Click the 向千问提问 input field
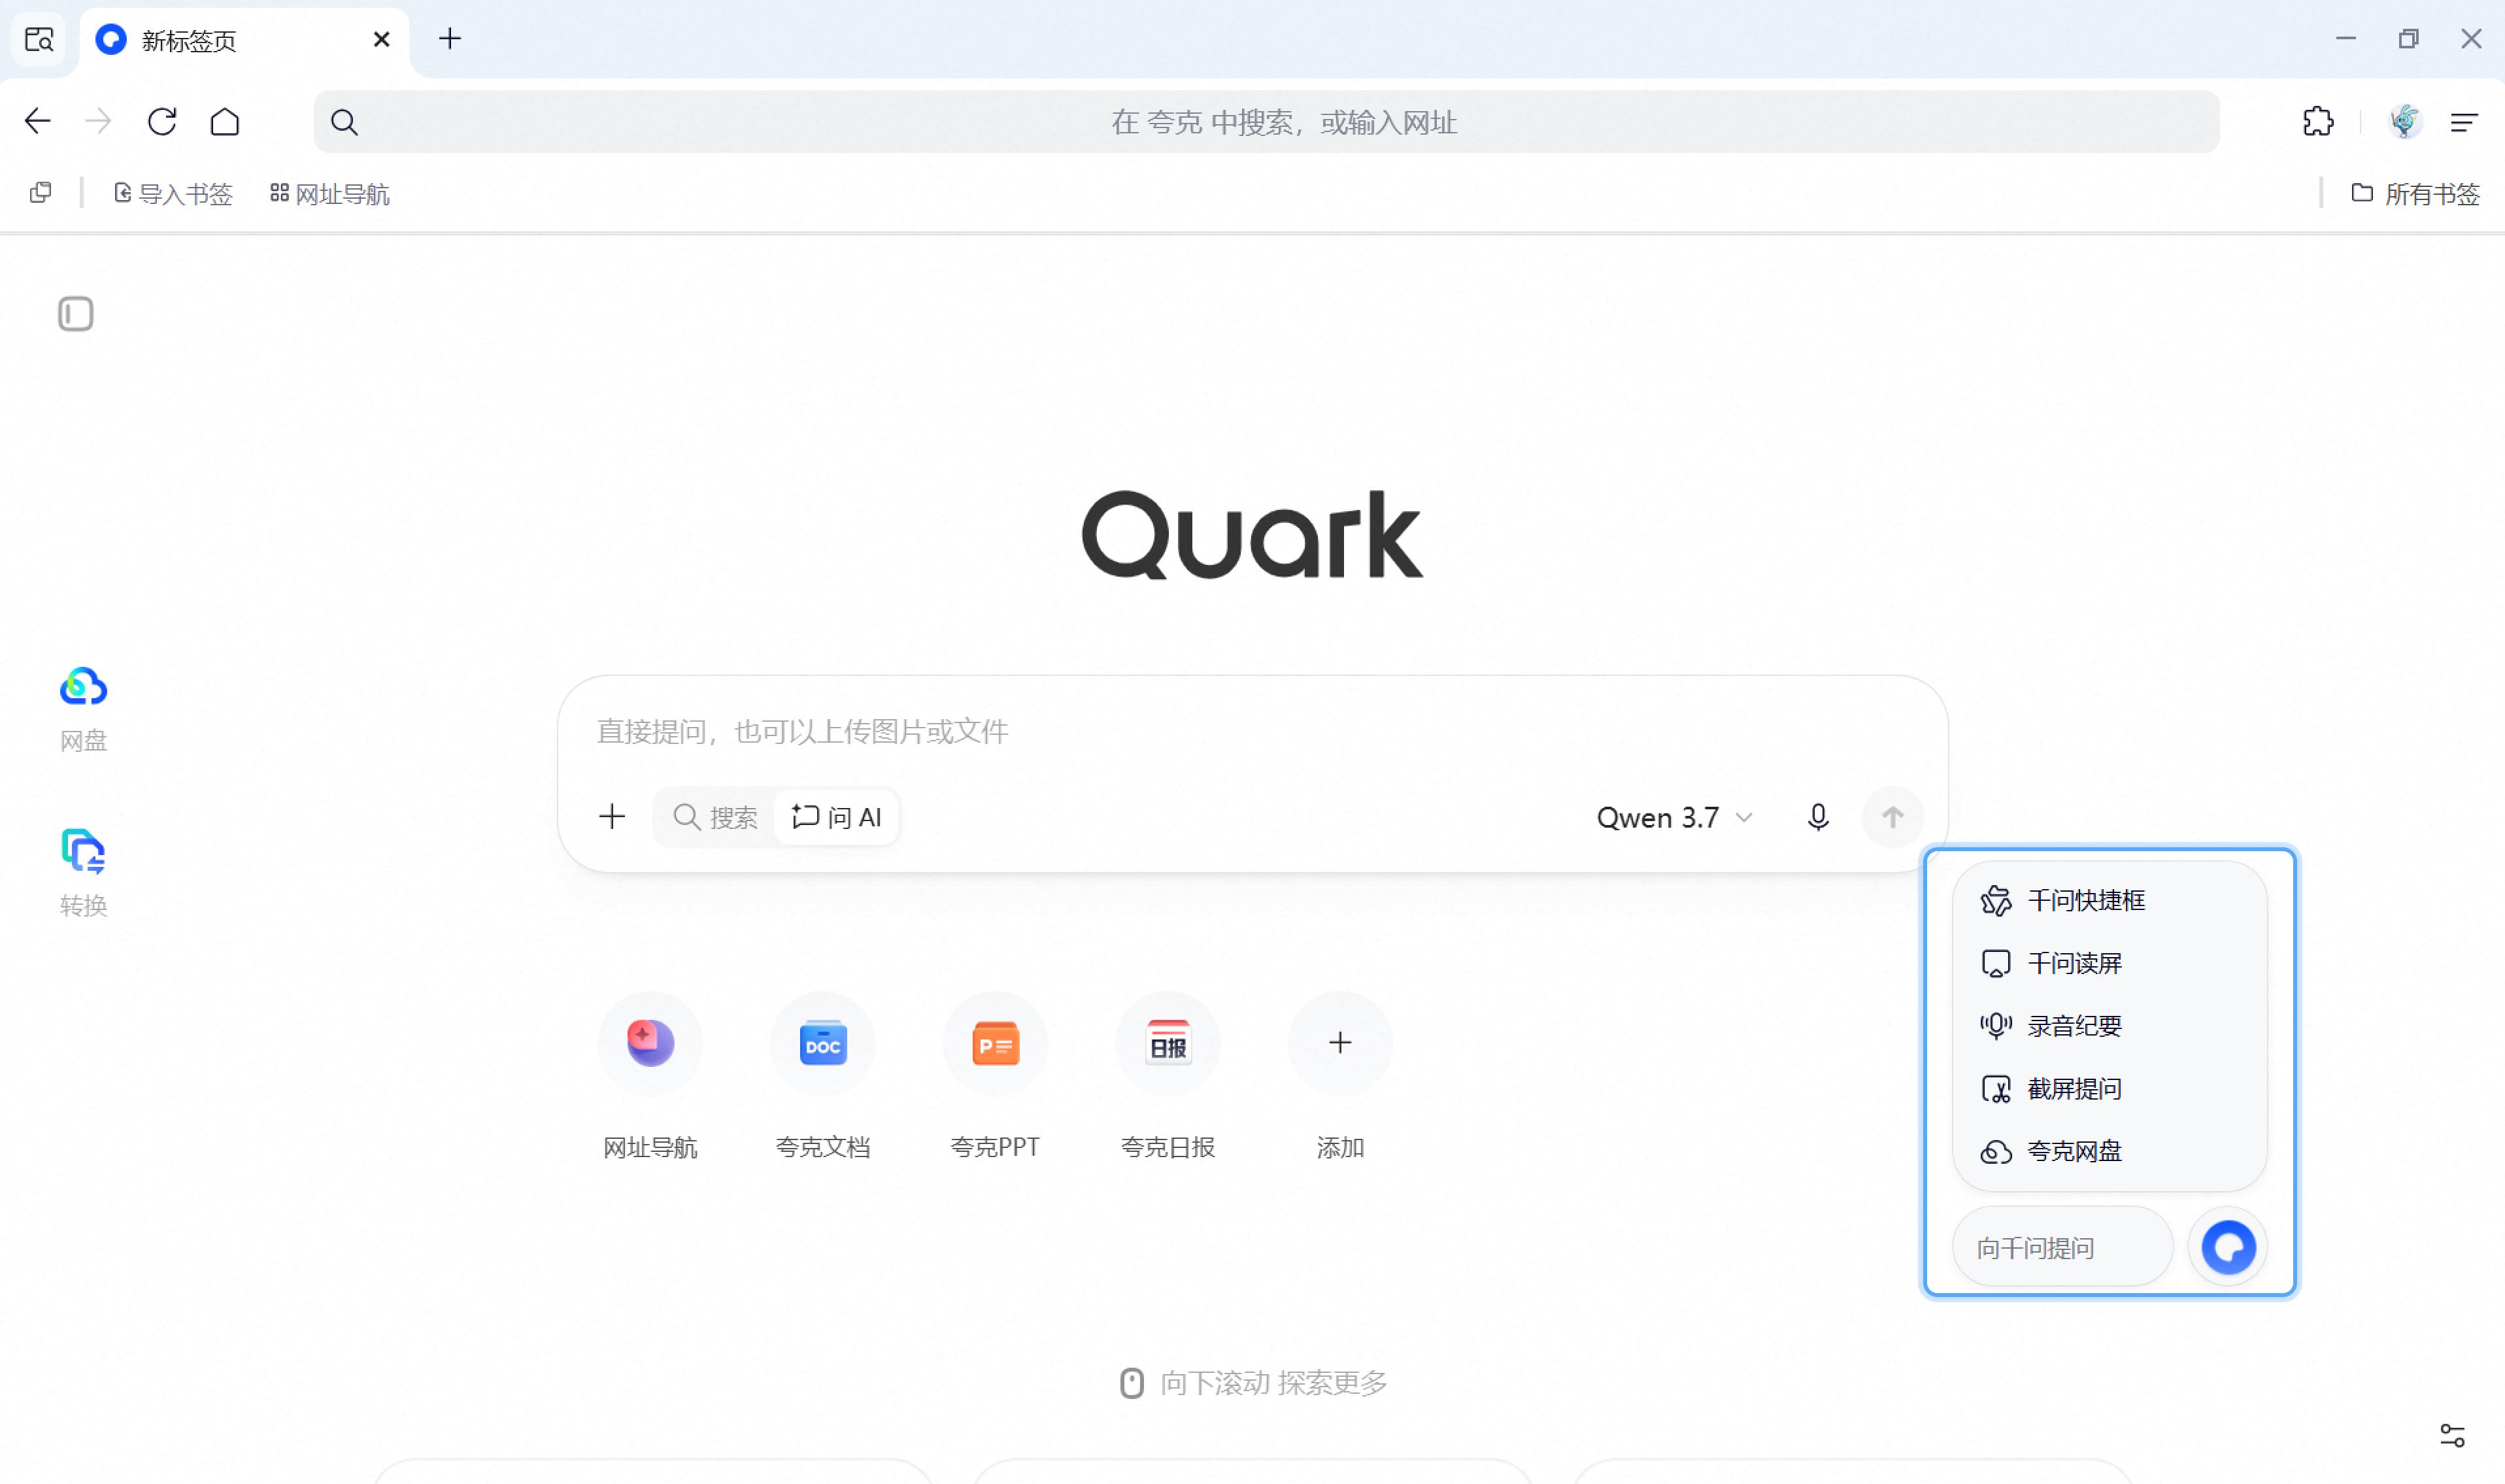Screen dimensions: 2505x1484 tap(2062, 1247)
